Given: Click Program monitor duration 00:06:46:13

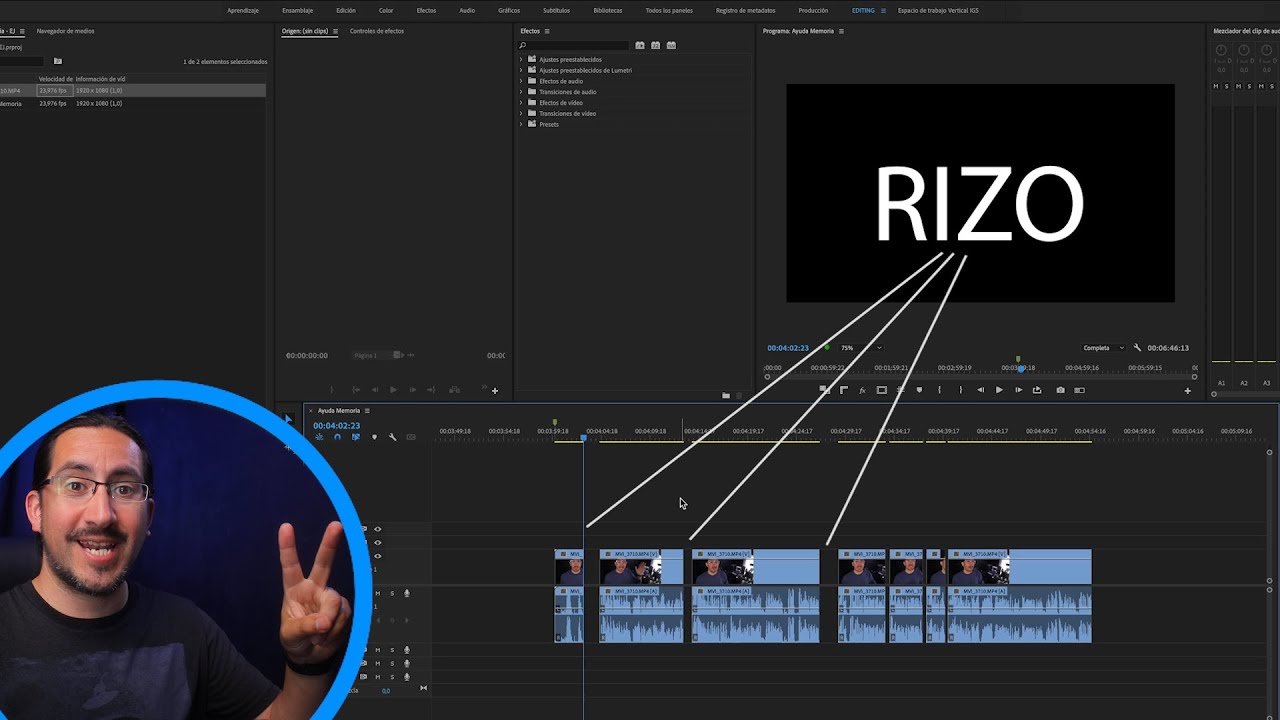Looking at the screenshot, I should click(x=1168, y=348).
